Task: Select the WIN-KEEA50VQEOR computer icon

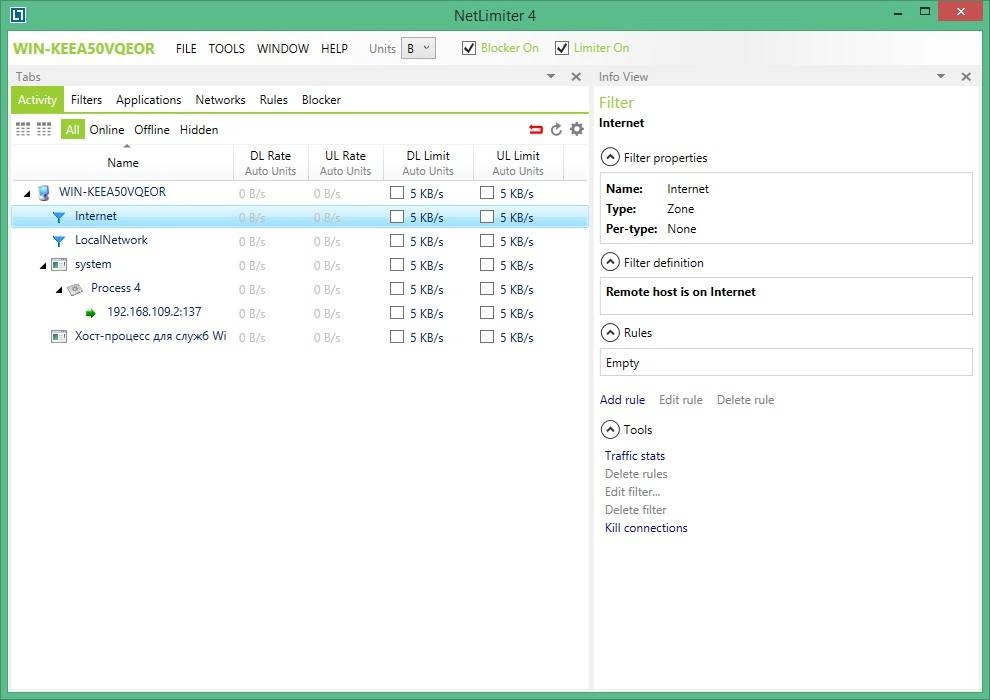Action: [44, 193]
